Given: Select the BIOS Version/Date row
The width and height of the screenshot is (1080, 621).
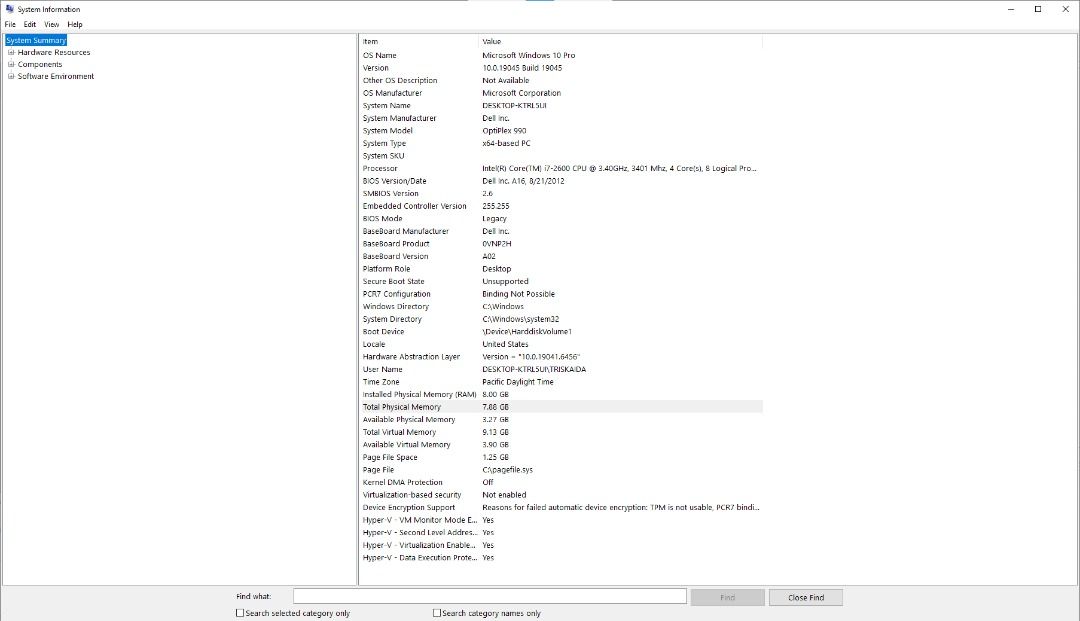Looking at the screenshot, I should (561, 181).
